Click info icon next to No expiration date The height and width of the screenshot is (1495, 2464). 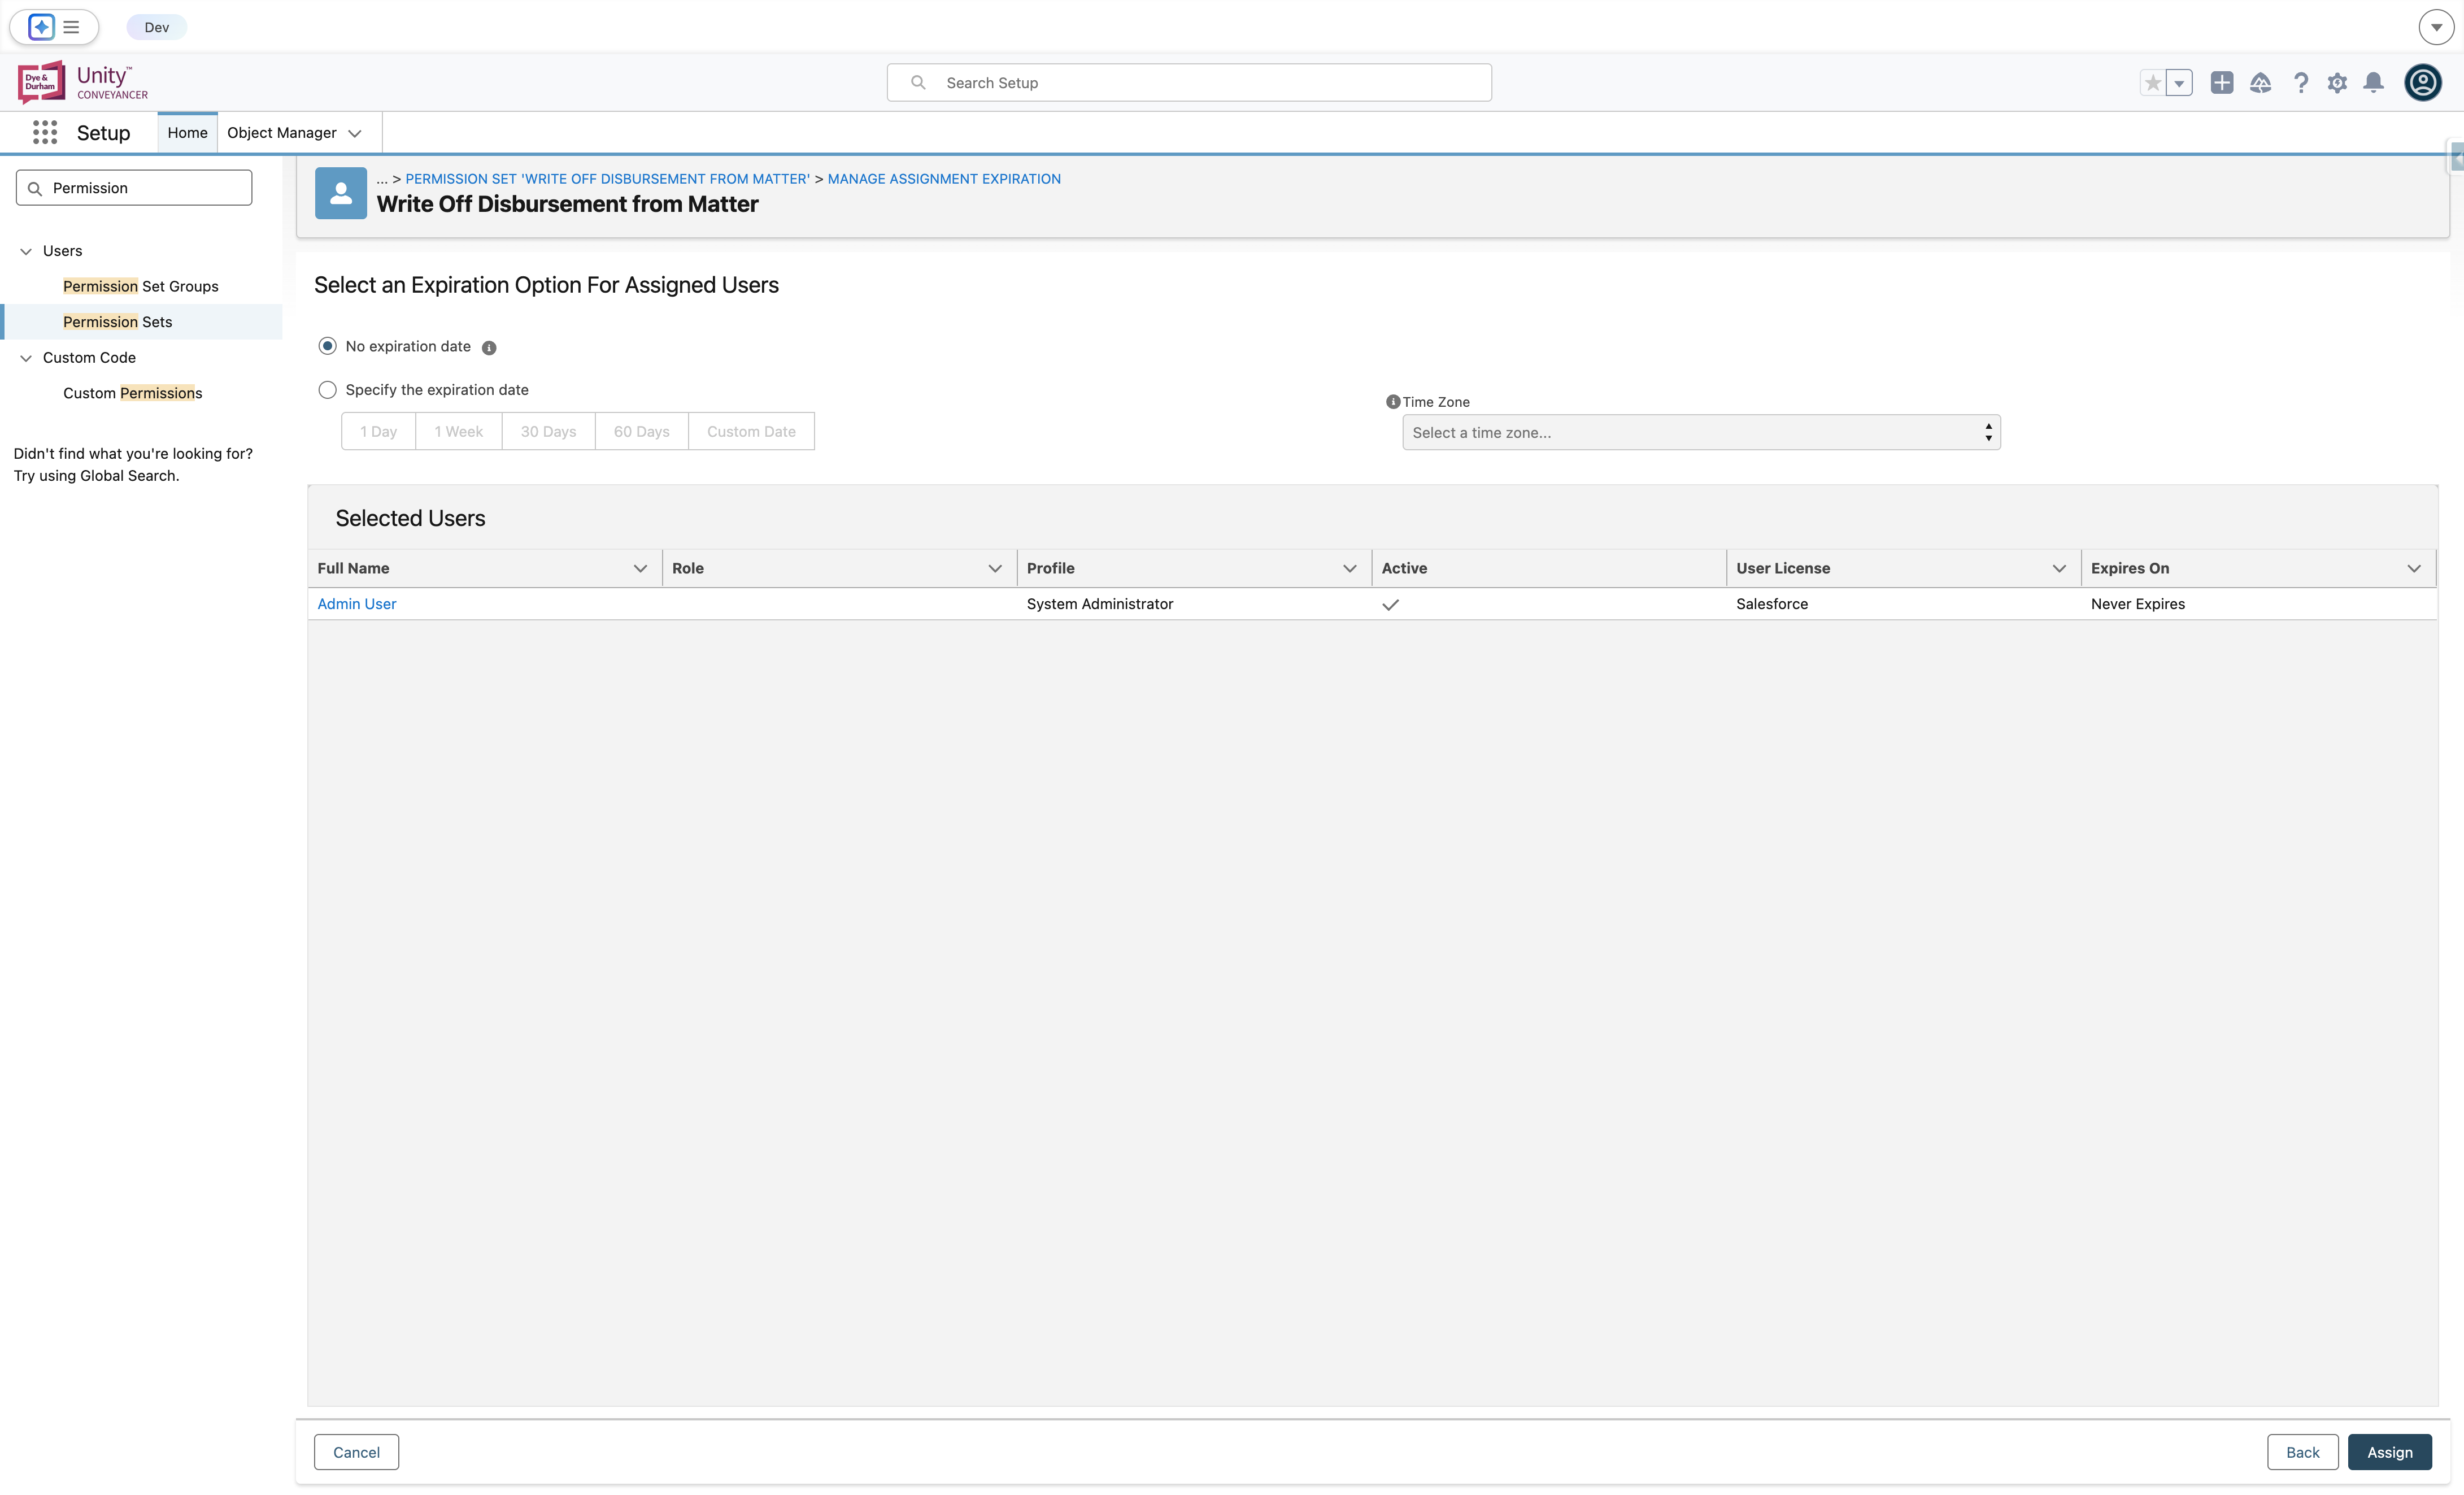489,348
